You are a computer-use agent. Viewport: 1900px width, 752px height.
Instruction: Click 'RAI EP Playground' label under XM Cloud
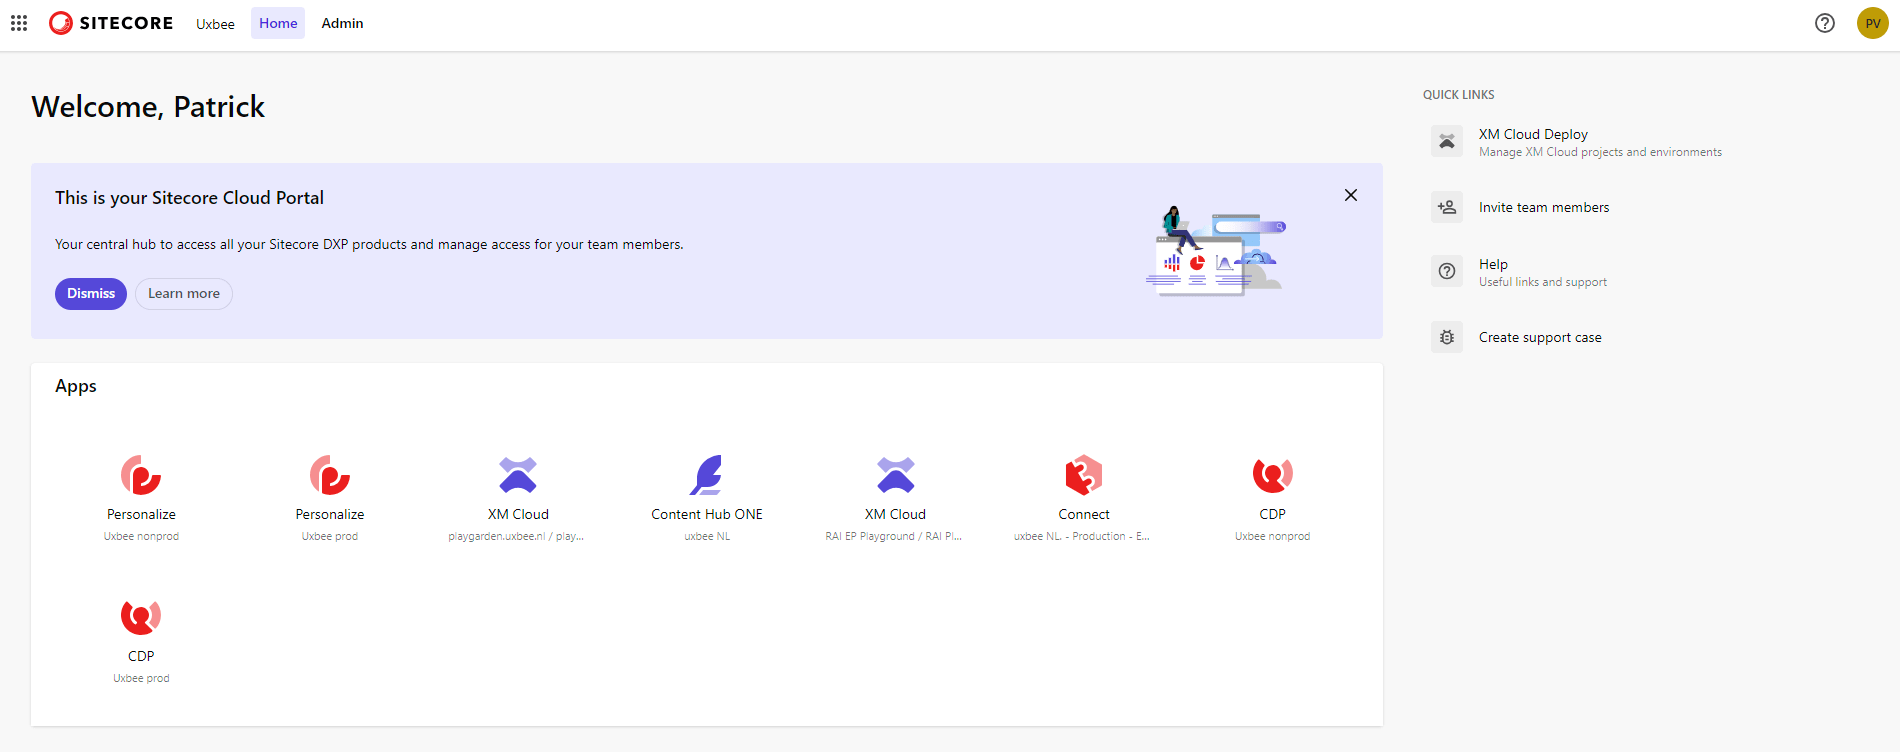point(894,536)
